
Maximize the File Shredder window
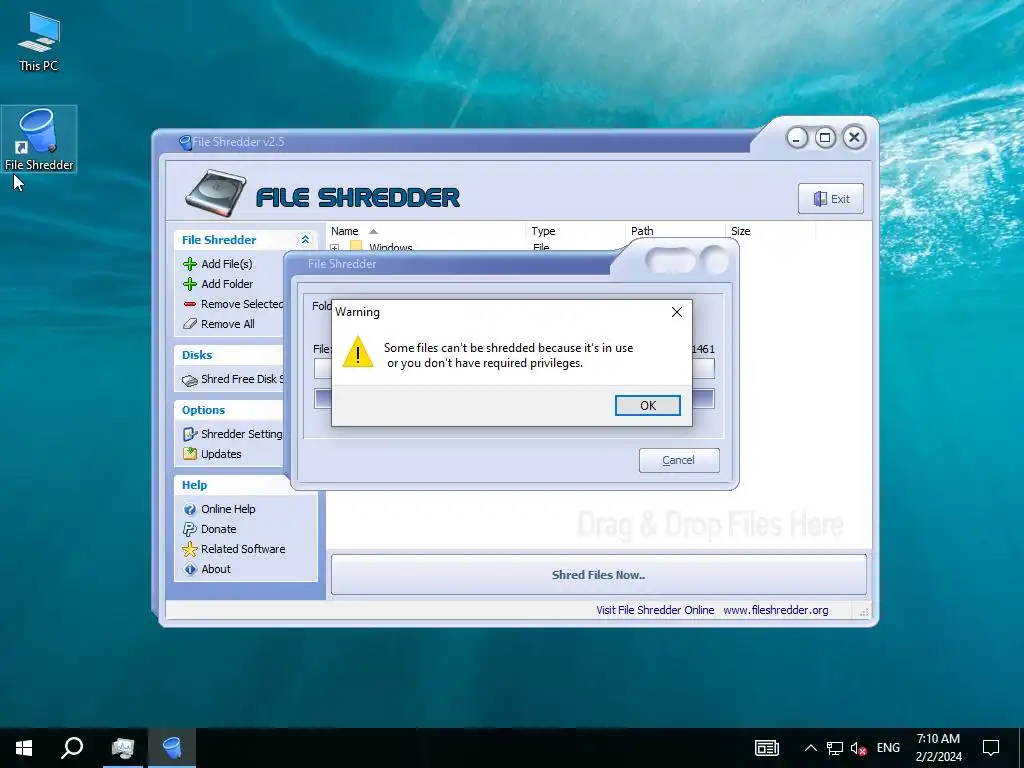pos(825,138)
